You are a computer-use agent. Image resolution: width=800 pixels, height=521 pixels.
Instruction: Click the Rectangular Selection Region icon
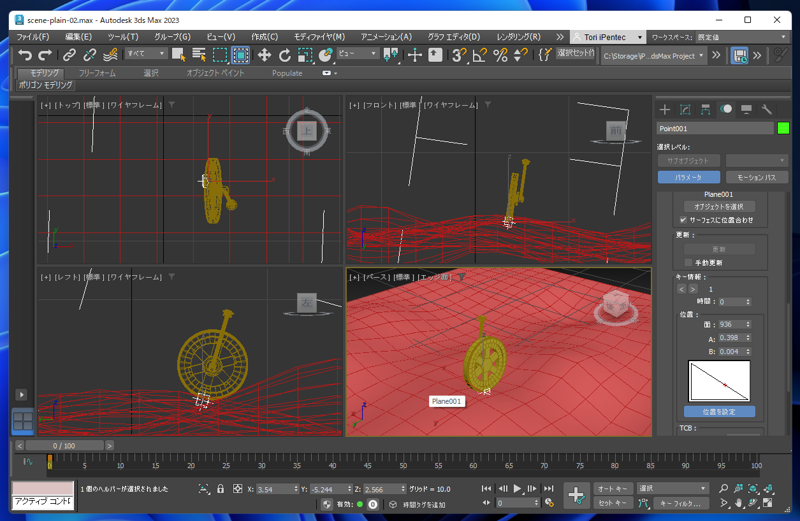coord(220,55)
